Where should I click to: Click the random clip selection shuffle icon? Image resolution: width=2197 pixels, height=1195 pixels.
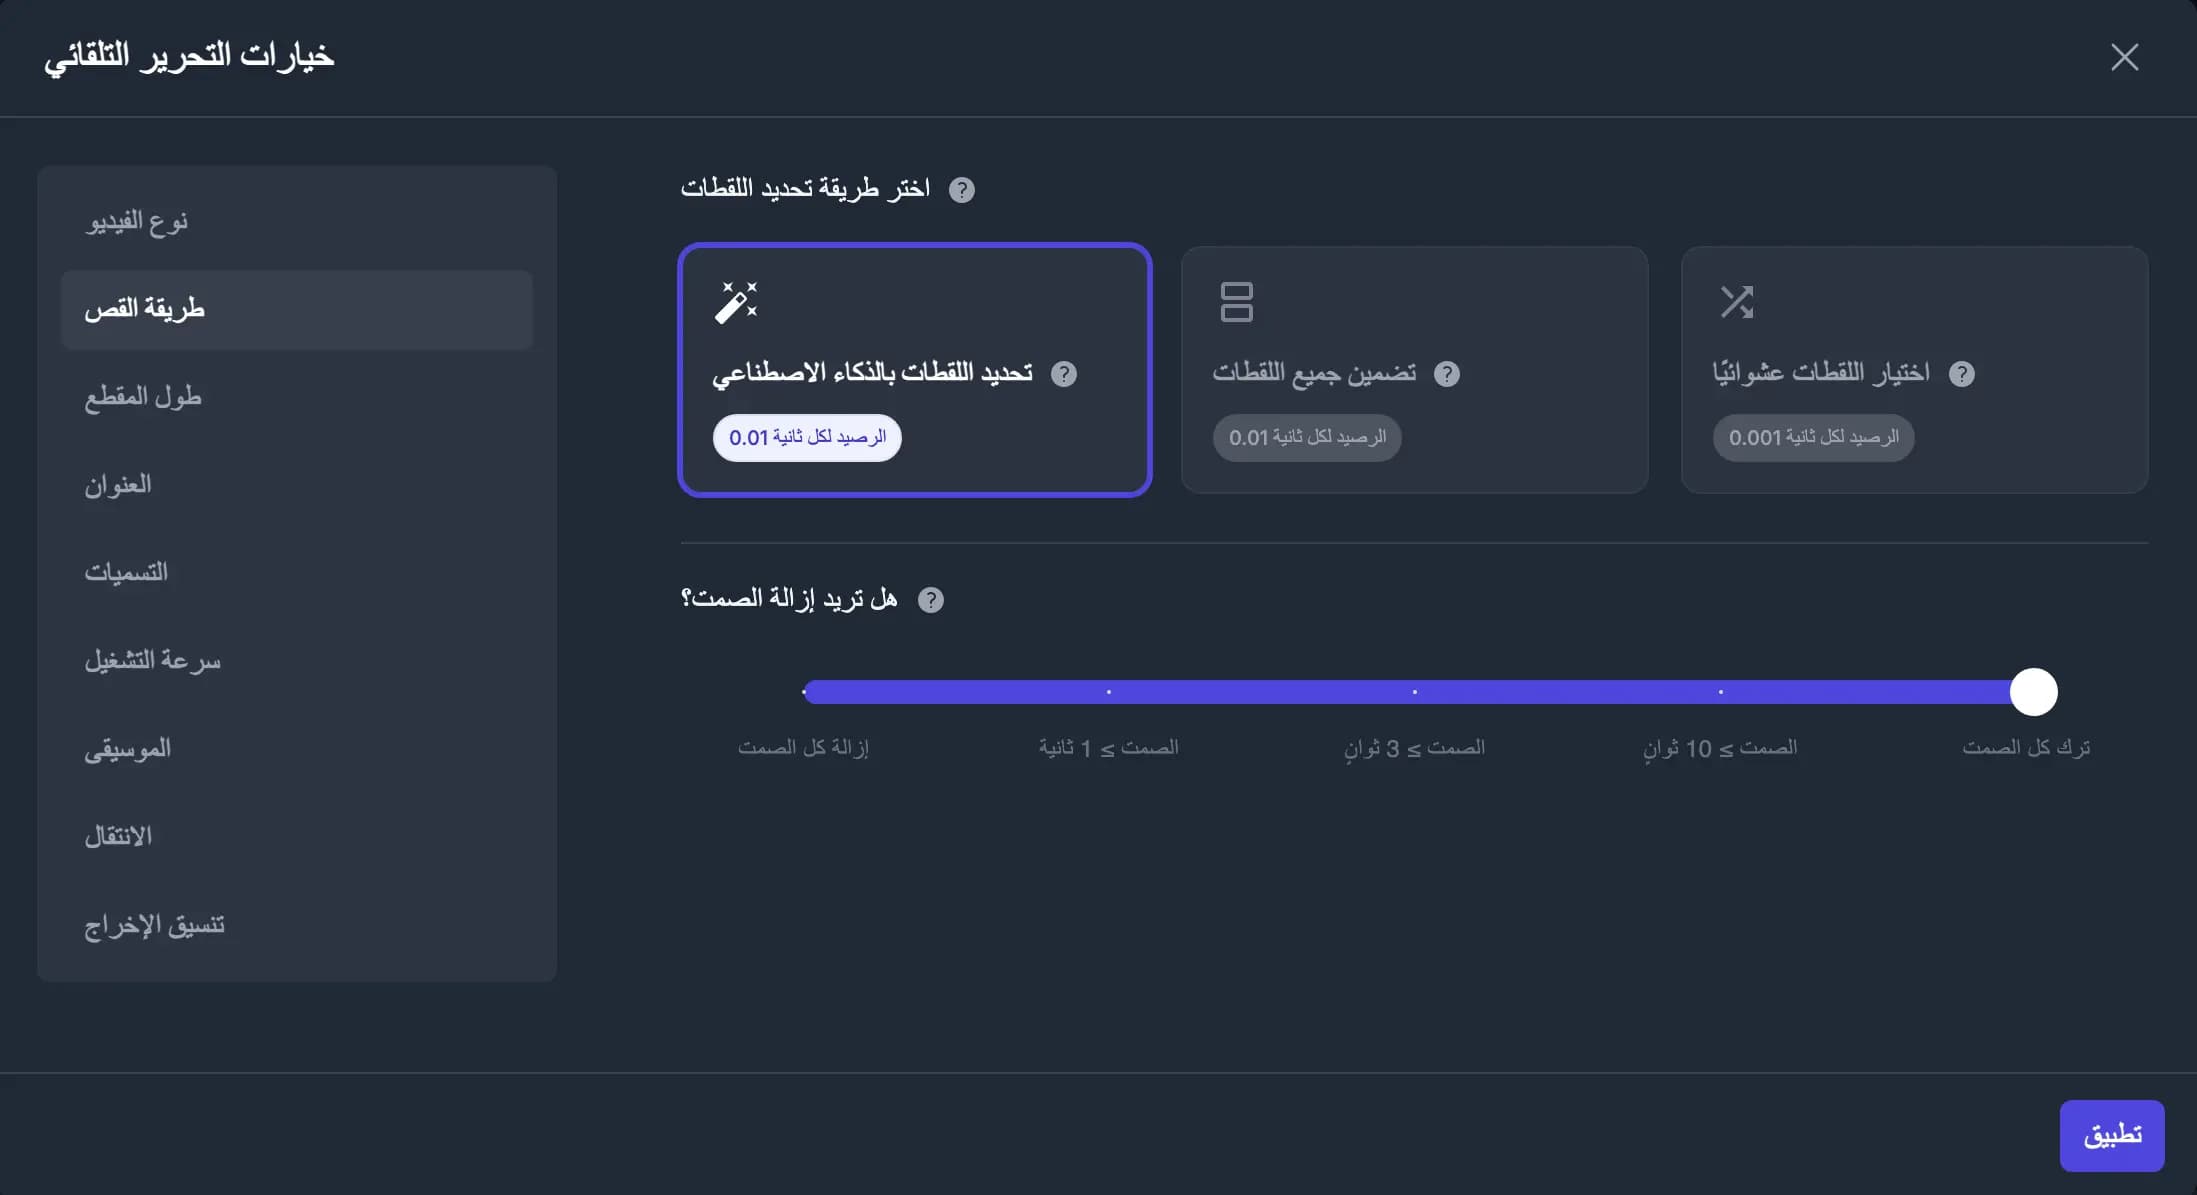pyautogui.click(x=1738, y=301)
